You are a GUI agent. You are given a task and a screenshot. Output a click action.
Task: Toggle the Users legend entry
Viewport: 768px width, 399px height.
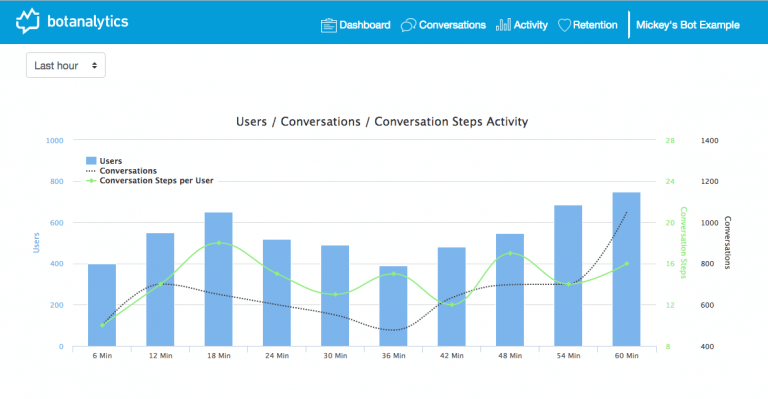click(104, 161)
